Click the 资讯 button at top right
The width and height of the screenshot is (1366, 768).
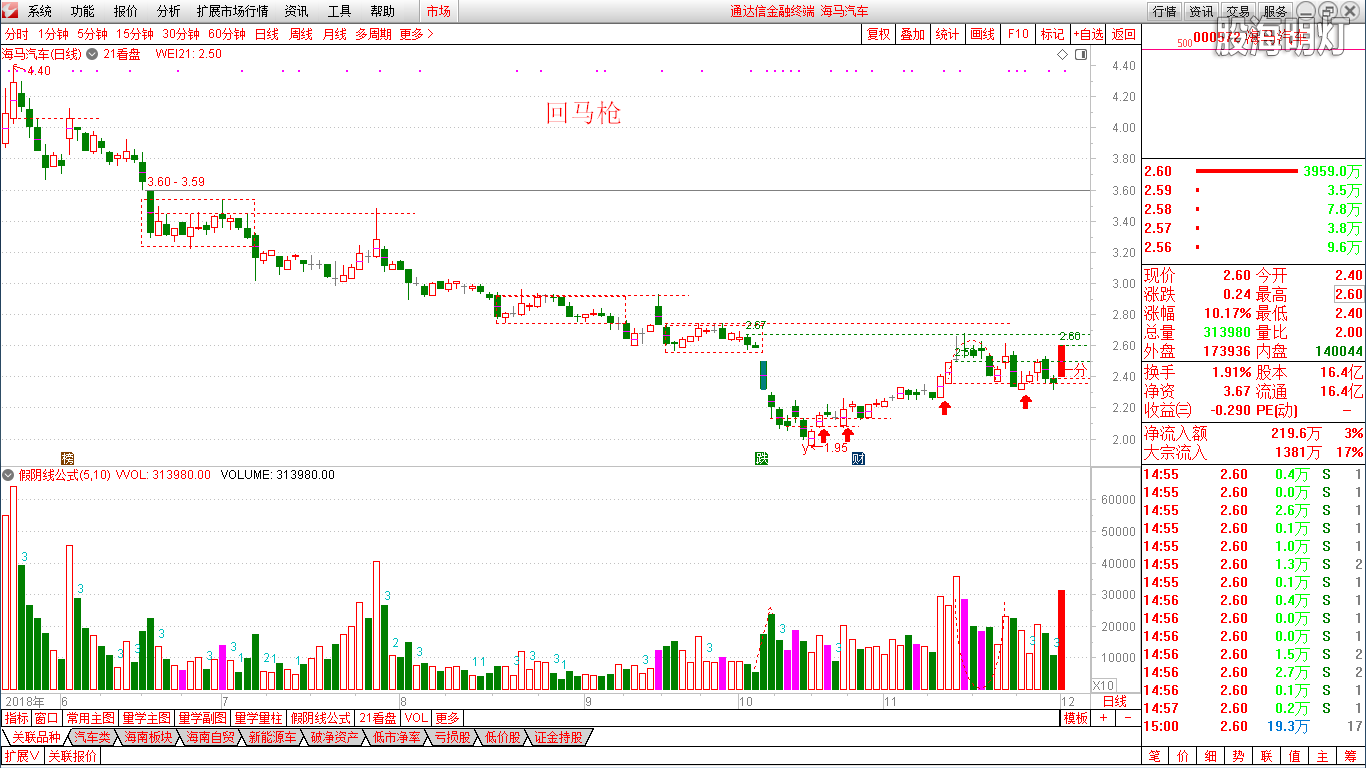[x=1201, y=12]
